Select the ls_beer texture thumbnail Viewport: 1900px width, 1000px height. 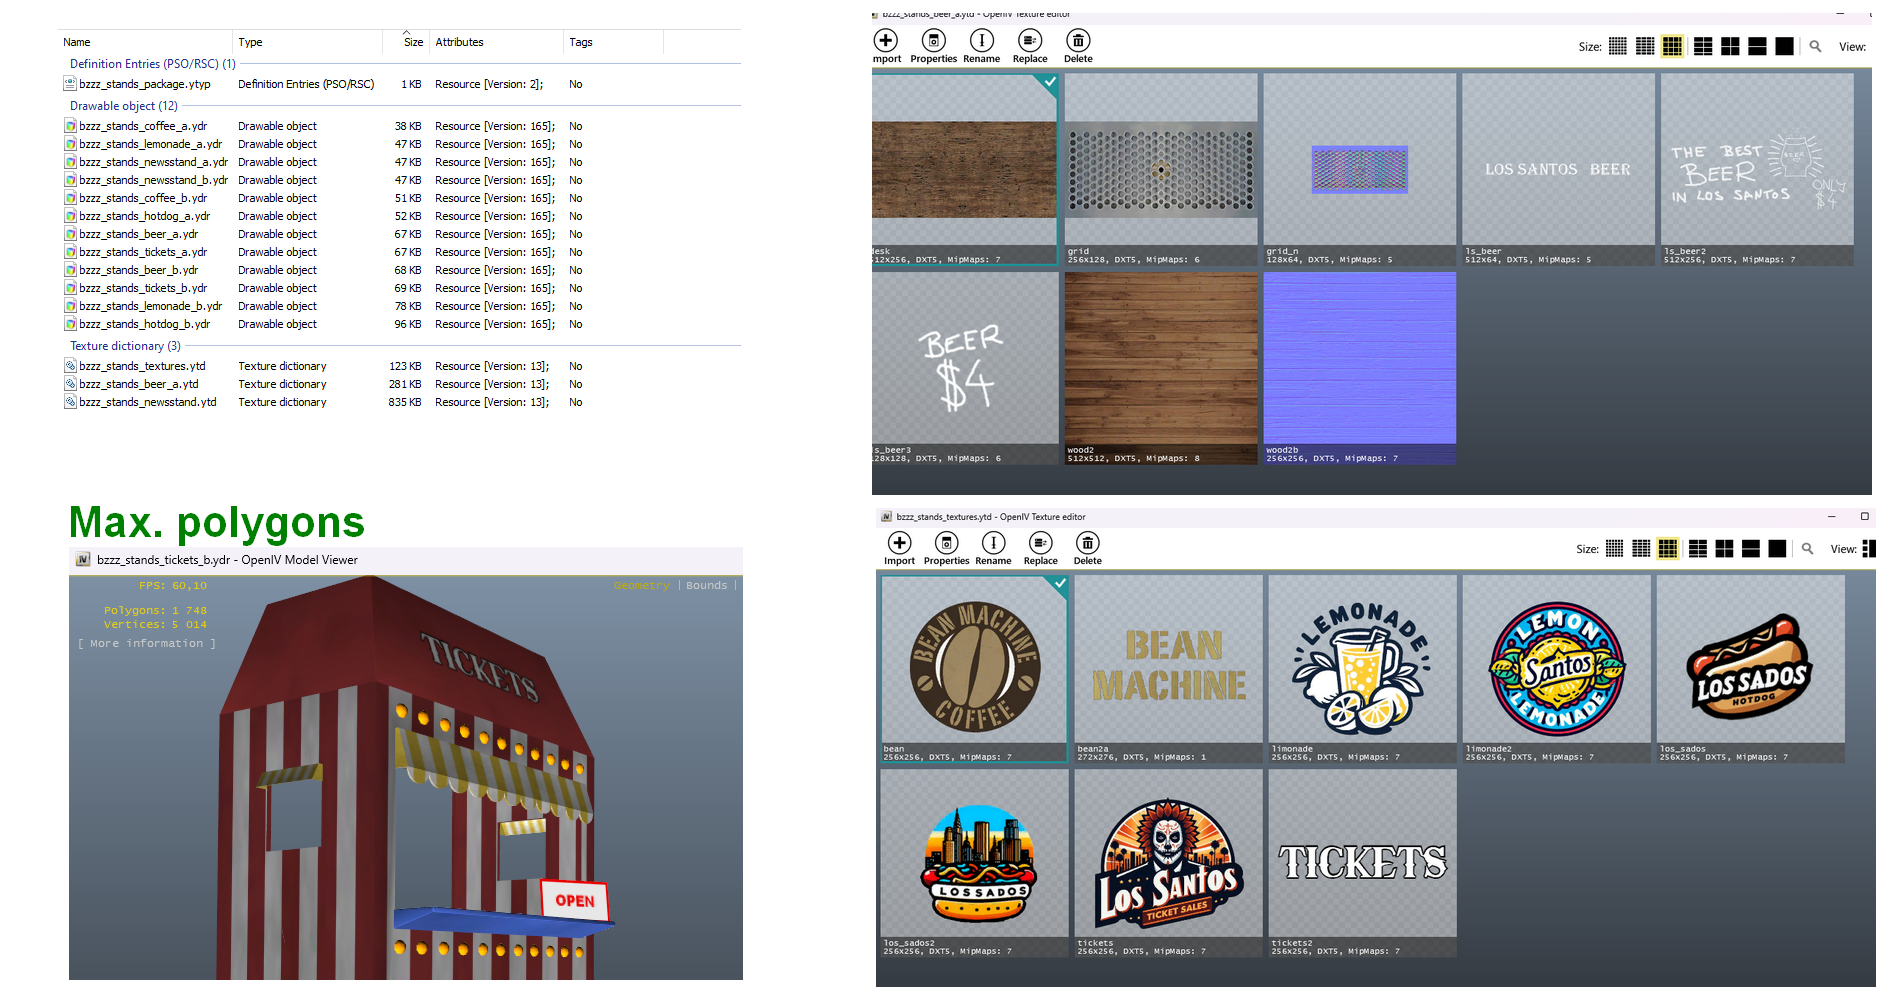(x=1557, y=169)
